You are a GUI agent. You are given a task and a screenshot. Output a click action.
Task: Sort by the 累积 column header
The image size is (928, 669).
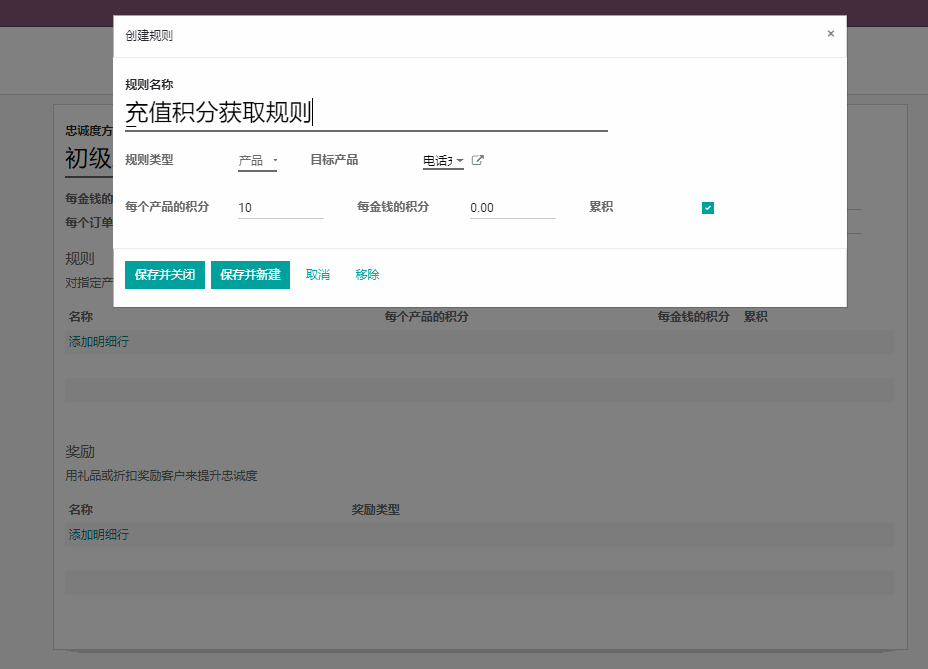click(x=756, y=317)
